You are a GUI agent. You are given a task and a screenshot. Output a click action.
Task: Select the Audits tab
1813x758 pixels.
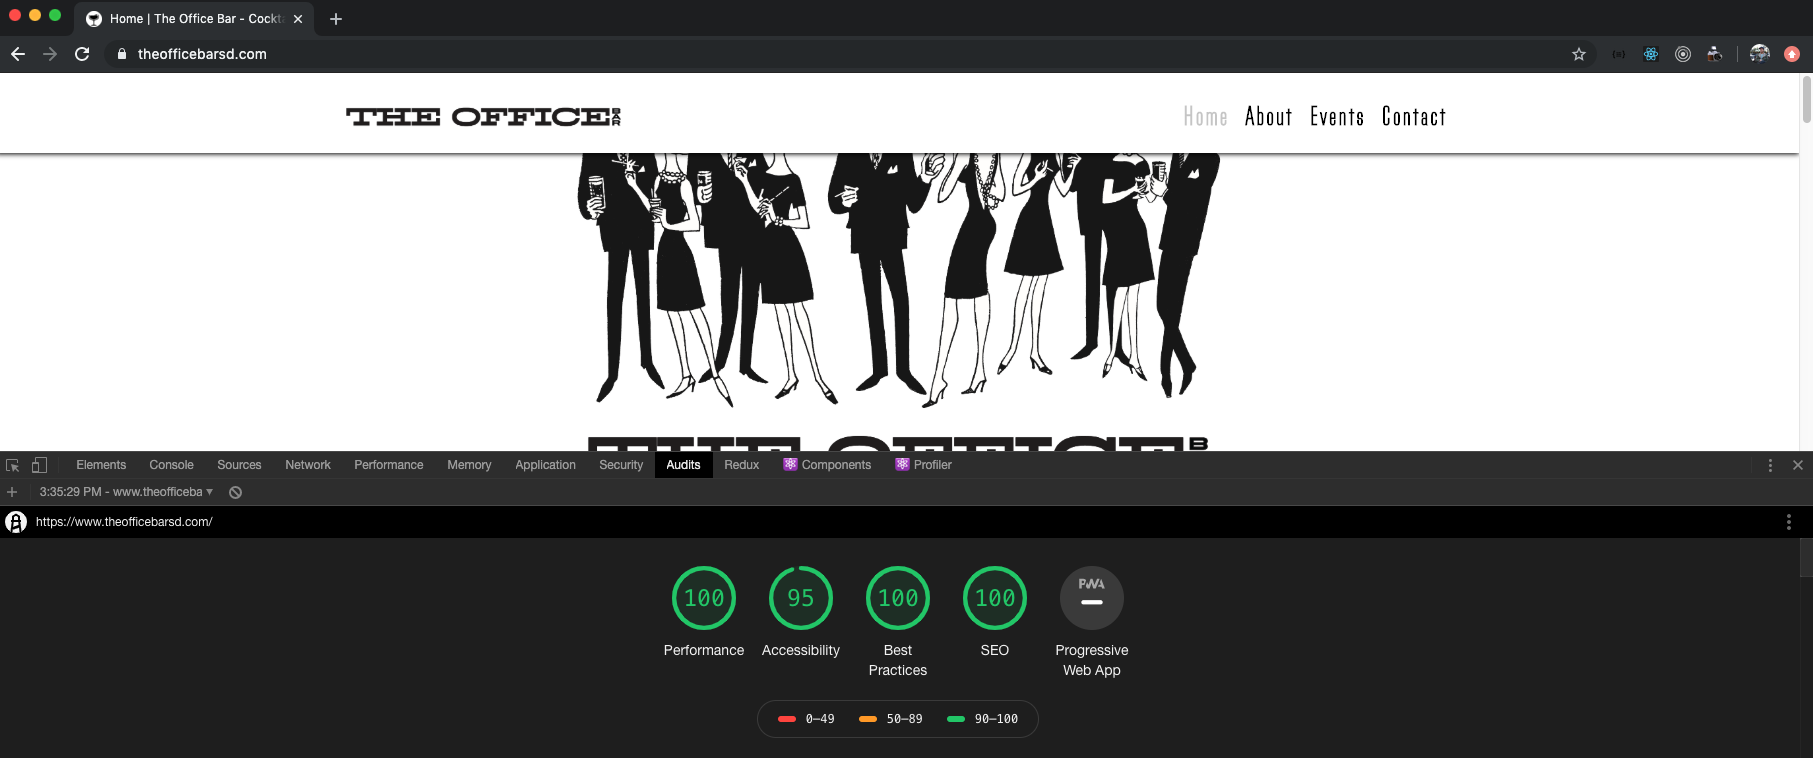(683, 465)
